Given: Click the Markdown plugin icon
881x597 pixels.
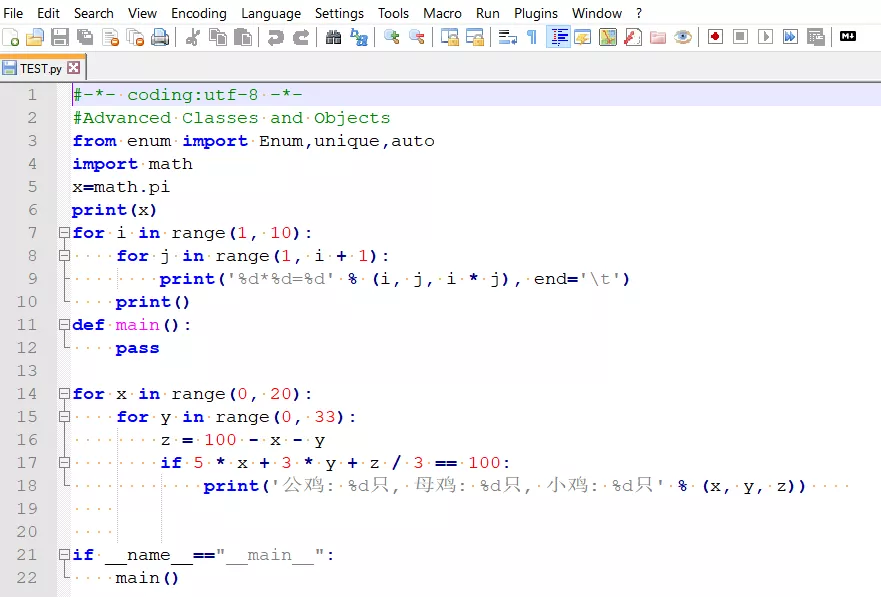Looking at the screenshot, I should pos(848,37).
